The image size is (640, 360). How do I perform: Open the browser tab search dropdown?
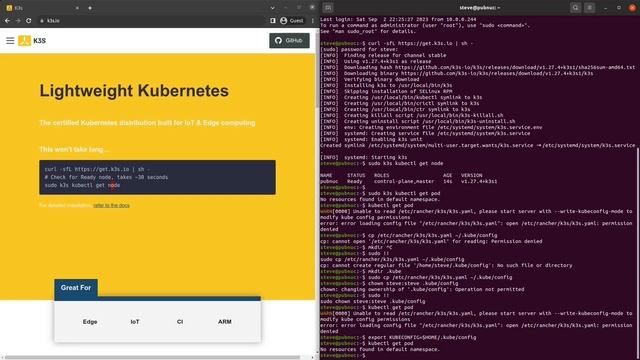272,8
